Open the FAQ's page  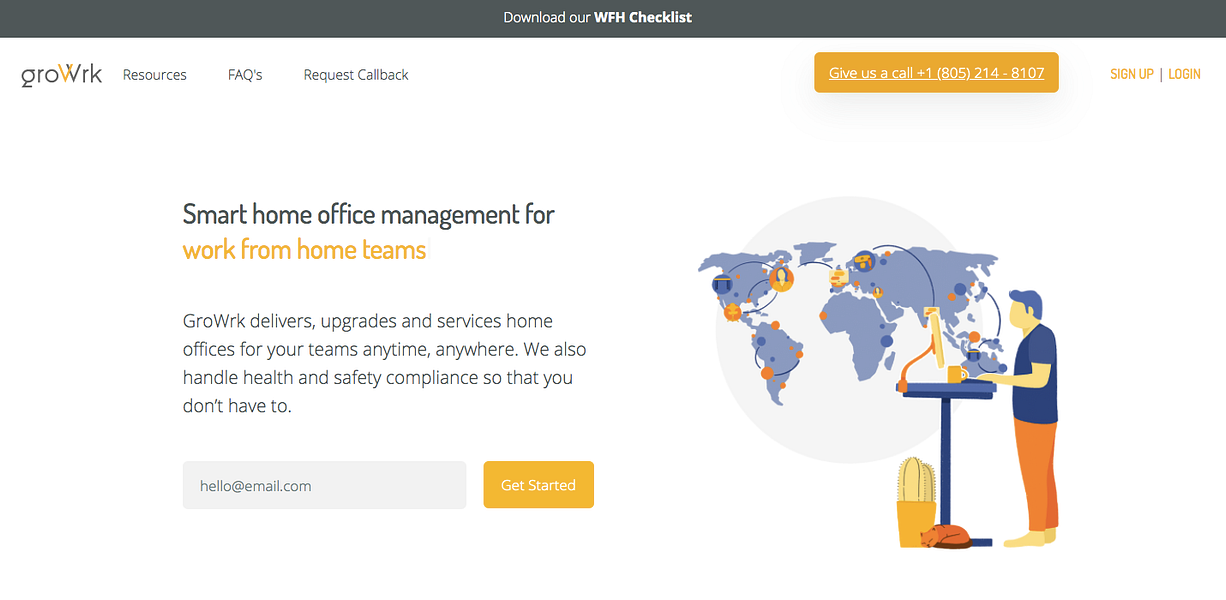(245, 75)
